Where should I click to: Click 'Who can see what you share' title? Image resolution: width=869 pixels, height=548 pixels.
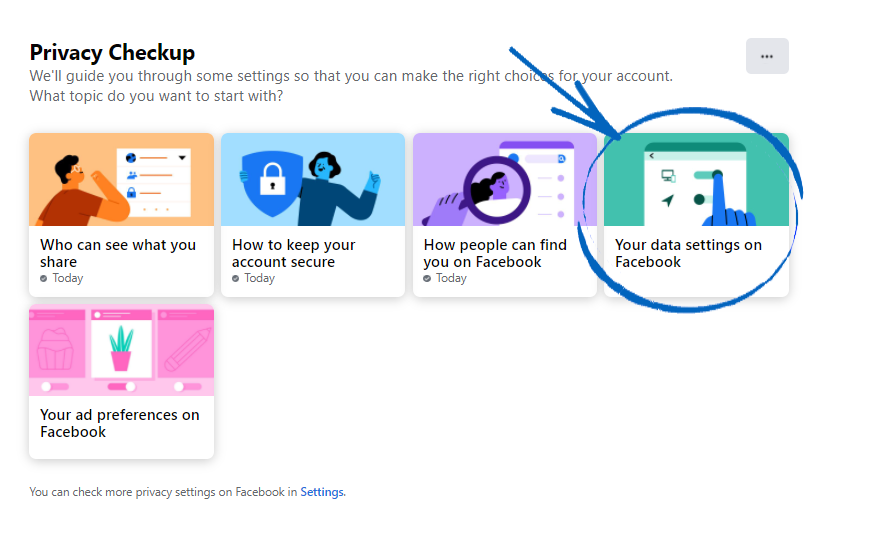(118, 253)
